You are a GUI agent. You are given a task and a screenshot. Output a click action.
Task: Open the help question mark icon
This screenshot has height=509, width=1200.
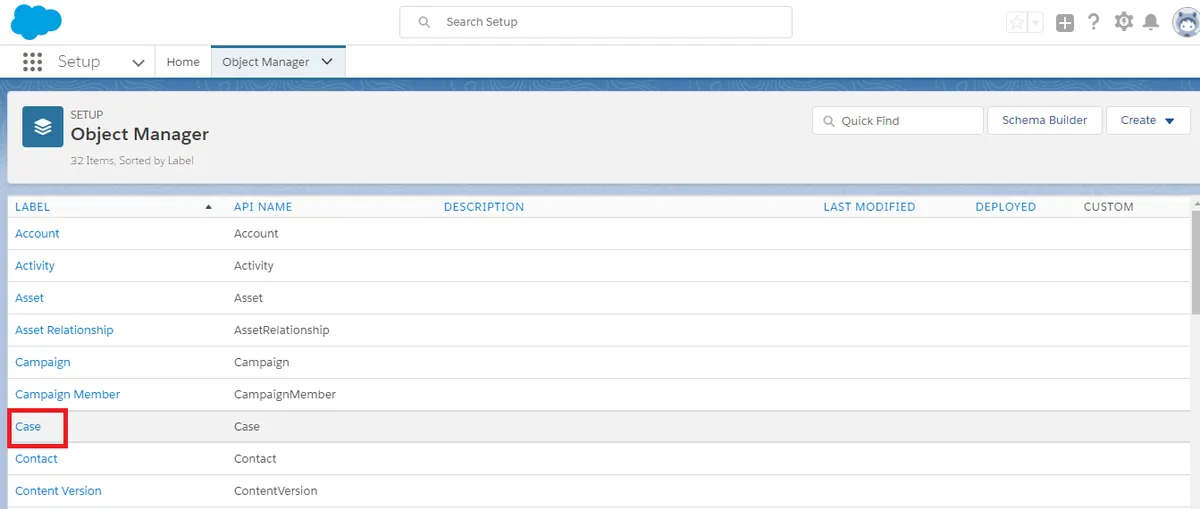tap(1094, 22)
